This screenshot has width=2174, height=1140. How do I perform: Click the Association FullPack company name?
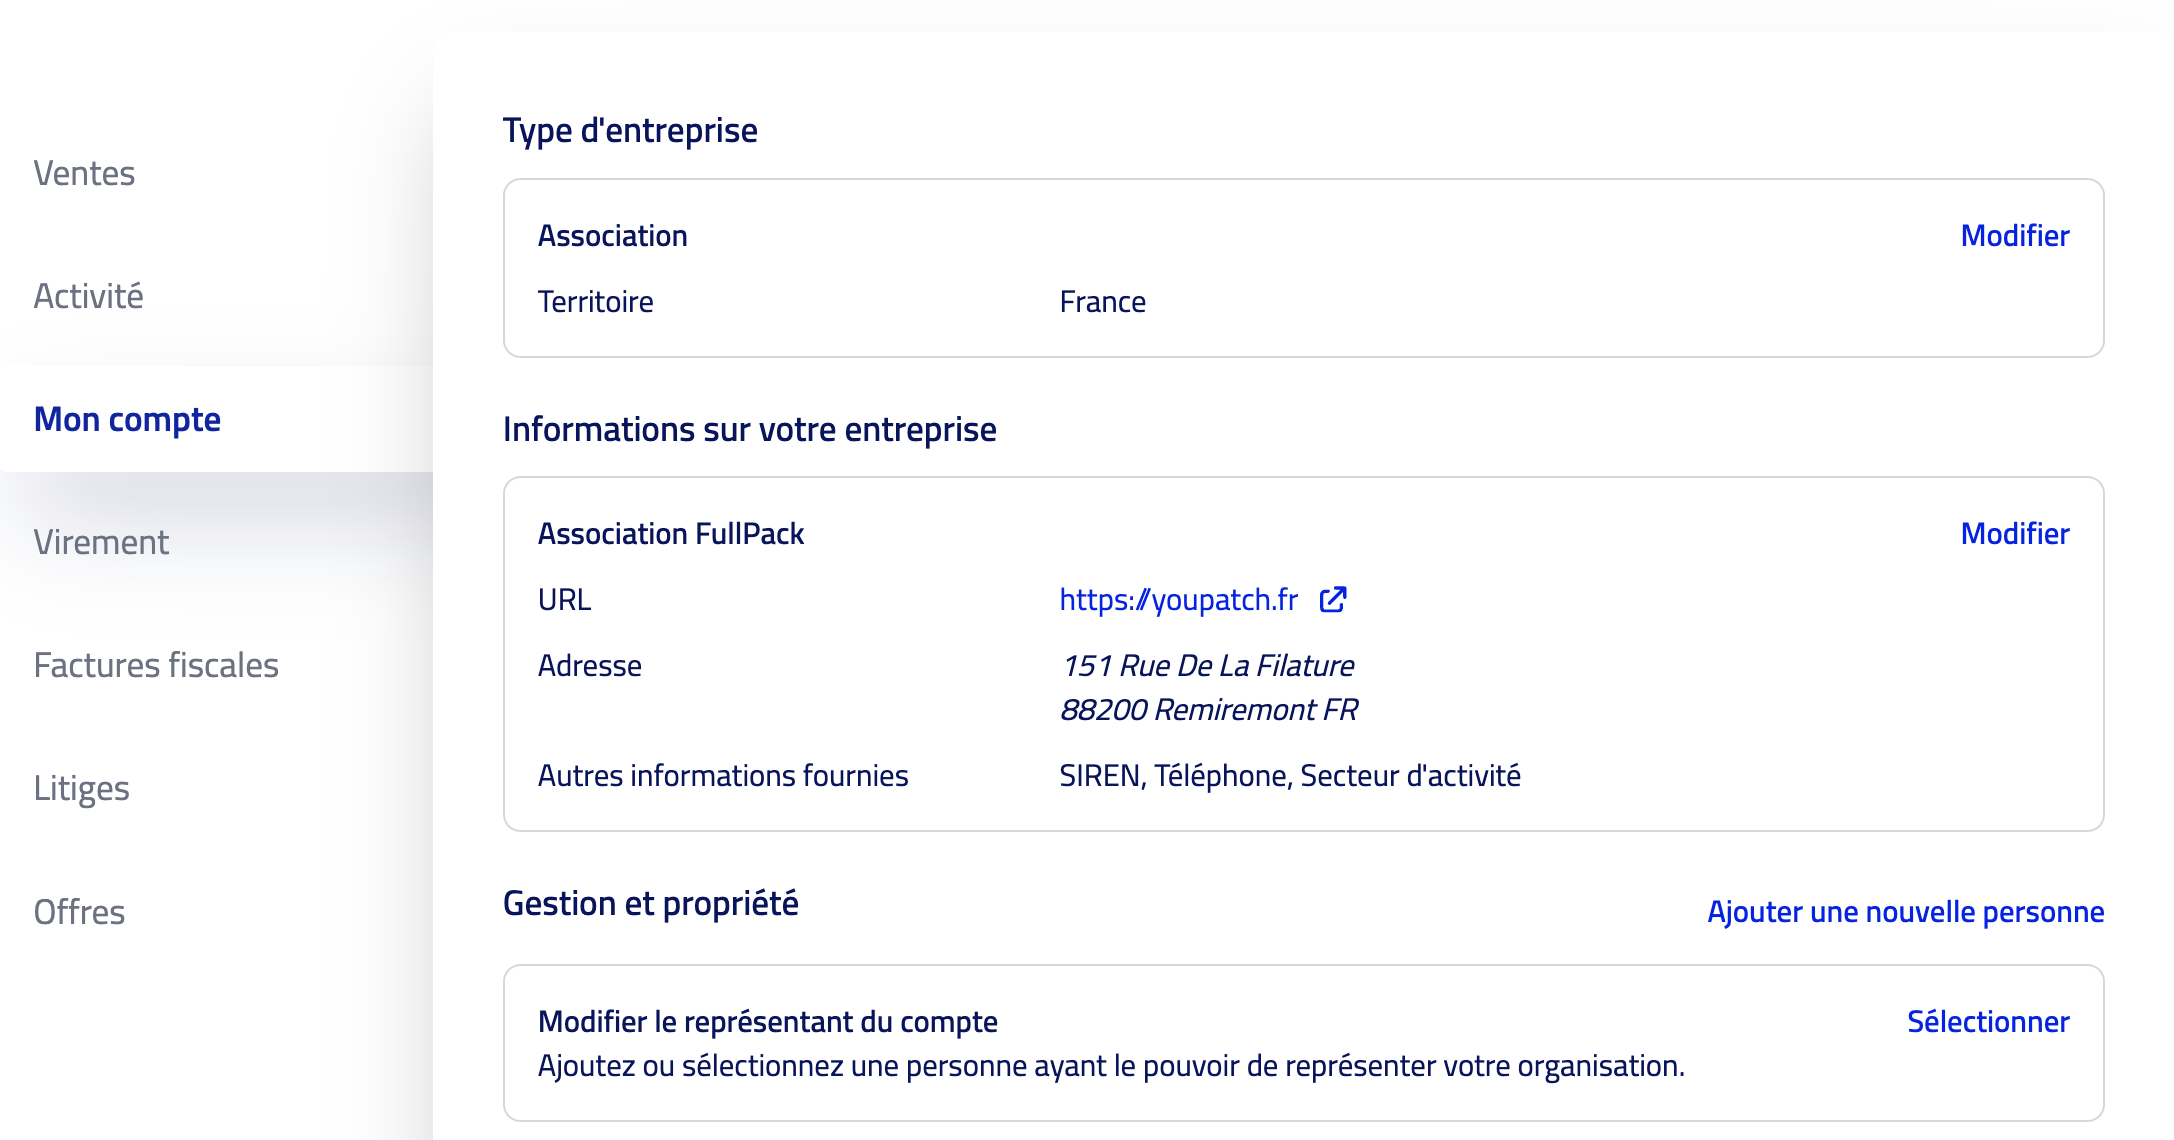pos(670,533)
